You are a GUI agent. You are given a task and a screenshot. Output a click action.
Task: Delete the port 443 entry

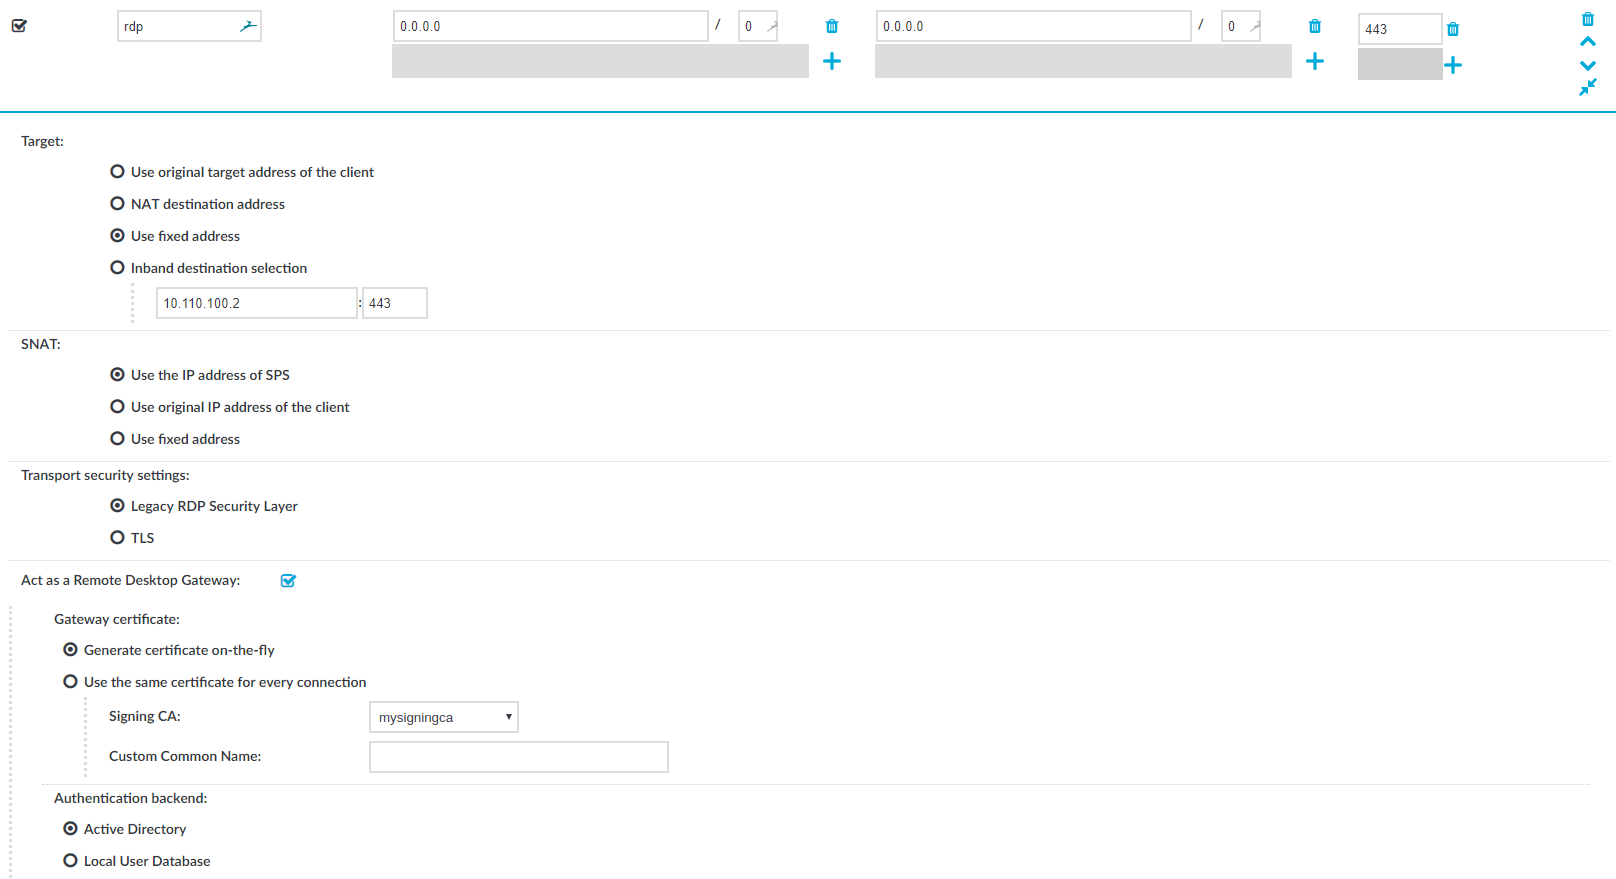pos(1453,29)
